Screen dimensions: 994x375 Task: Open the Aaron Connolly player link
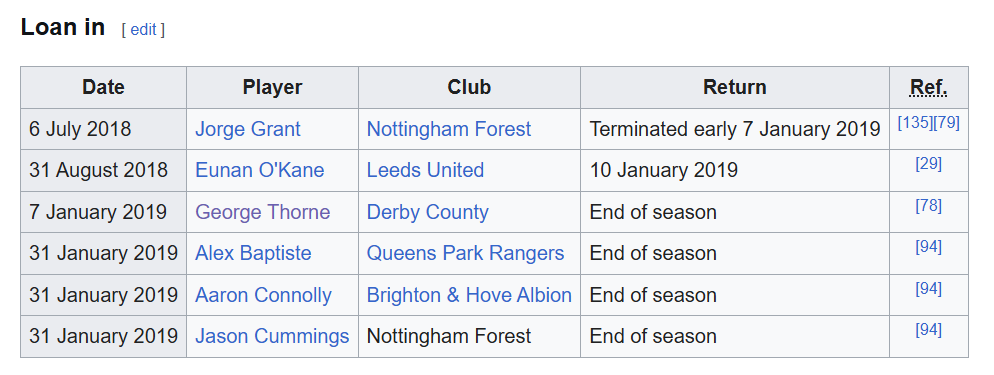[x=263, y=295]
